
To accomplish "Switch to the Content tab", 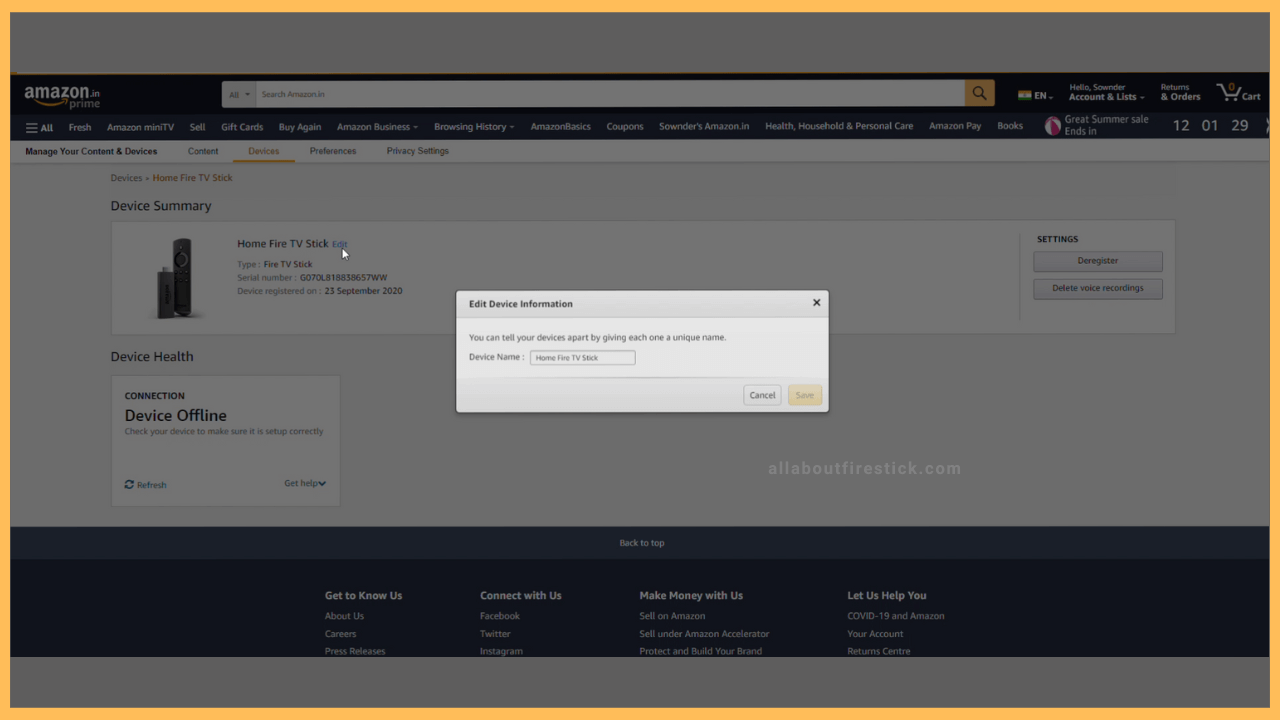I will click(203, 151).
